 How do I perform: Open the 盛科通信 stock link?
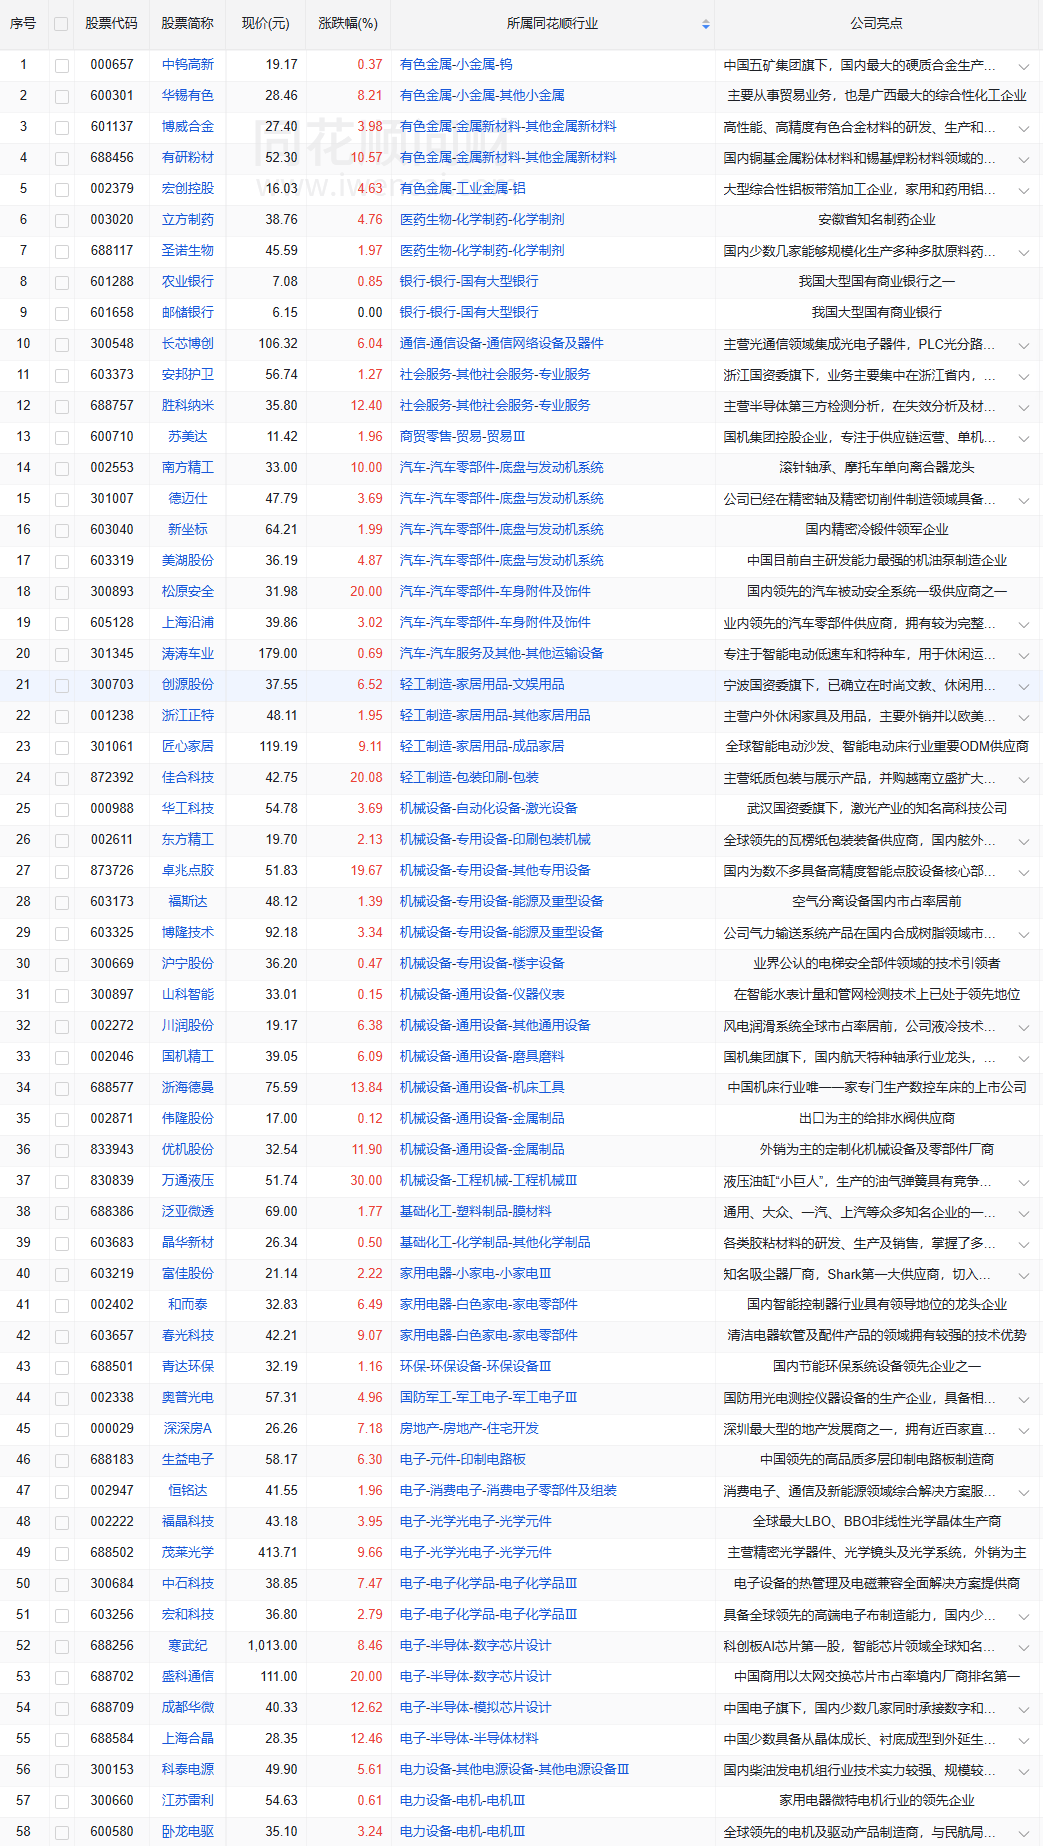coord(188,1677)
